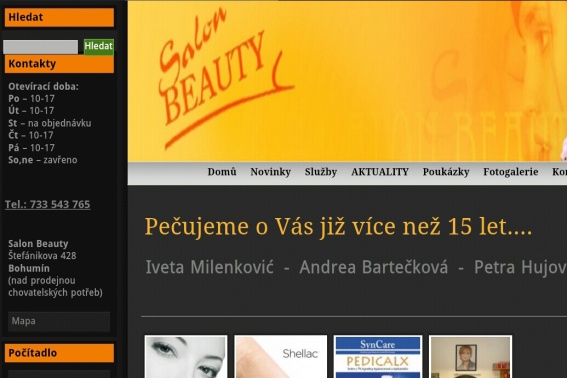Screen dimensions: 567x378
Task: Click the phone number link 733 543 765
Action: tap(47, 204)
